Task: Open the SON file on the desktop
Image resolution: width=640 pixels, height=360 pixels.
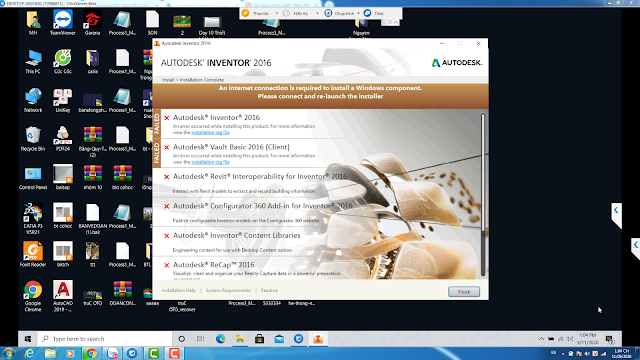Action: [x=152, y=22]
